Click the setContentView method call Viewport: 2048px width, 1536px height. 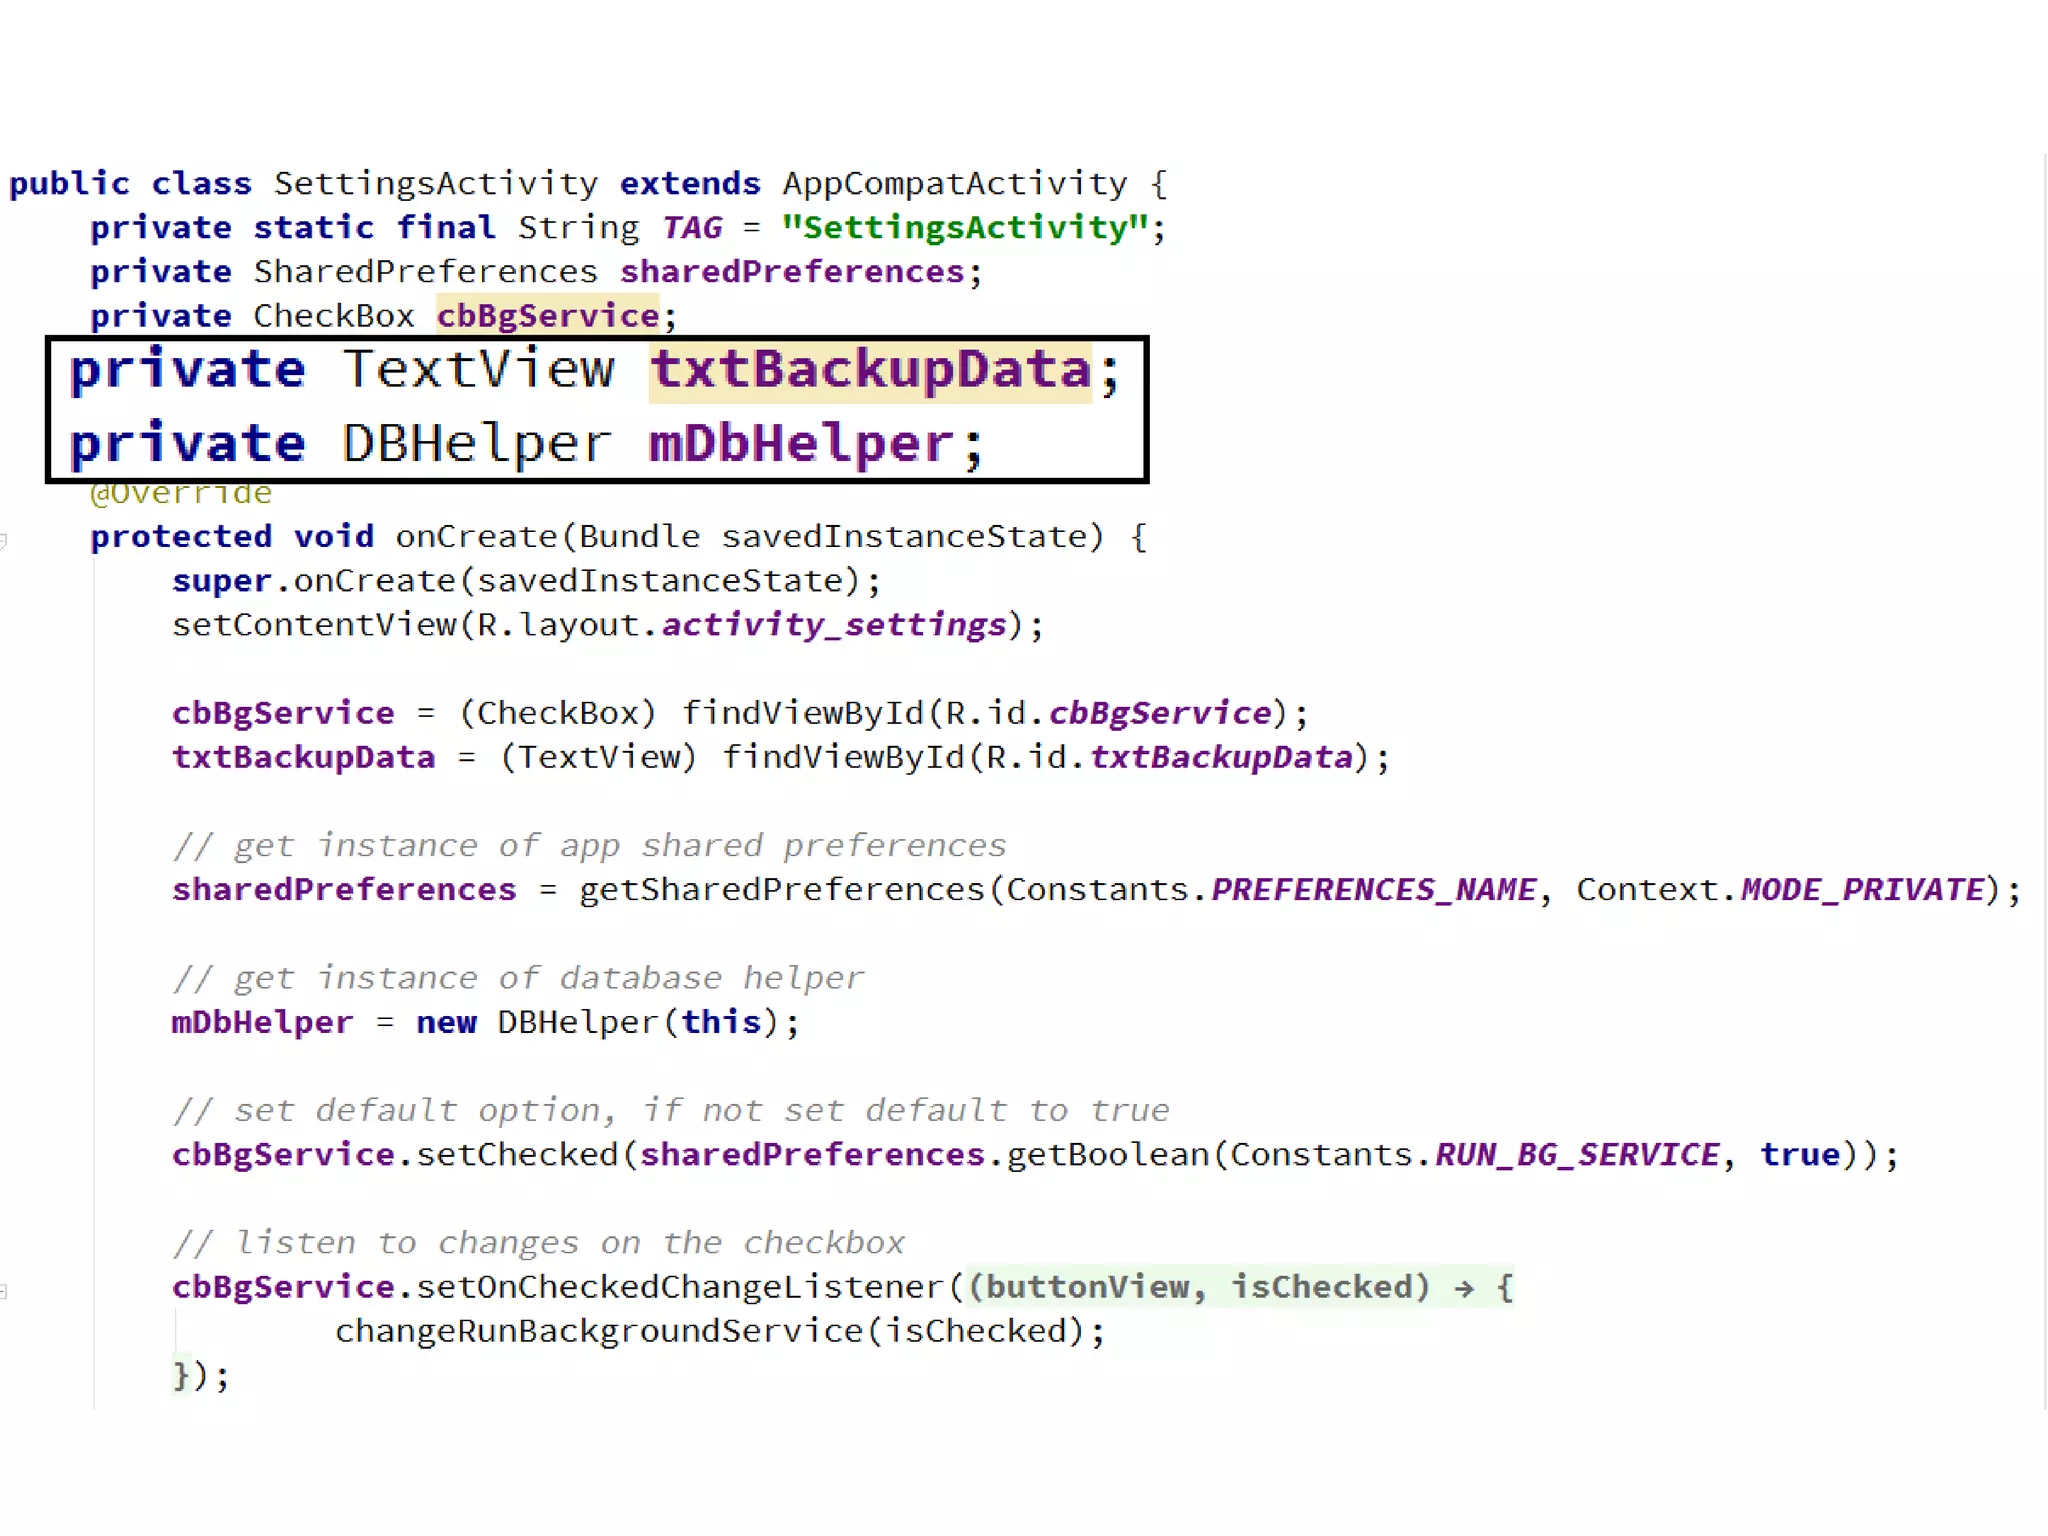[x=314, y=625]
